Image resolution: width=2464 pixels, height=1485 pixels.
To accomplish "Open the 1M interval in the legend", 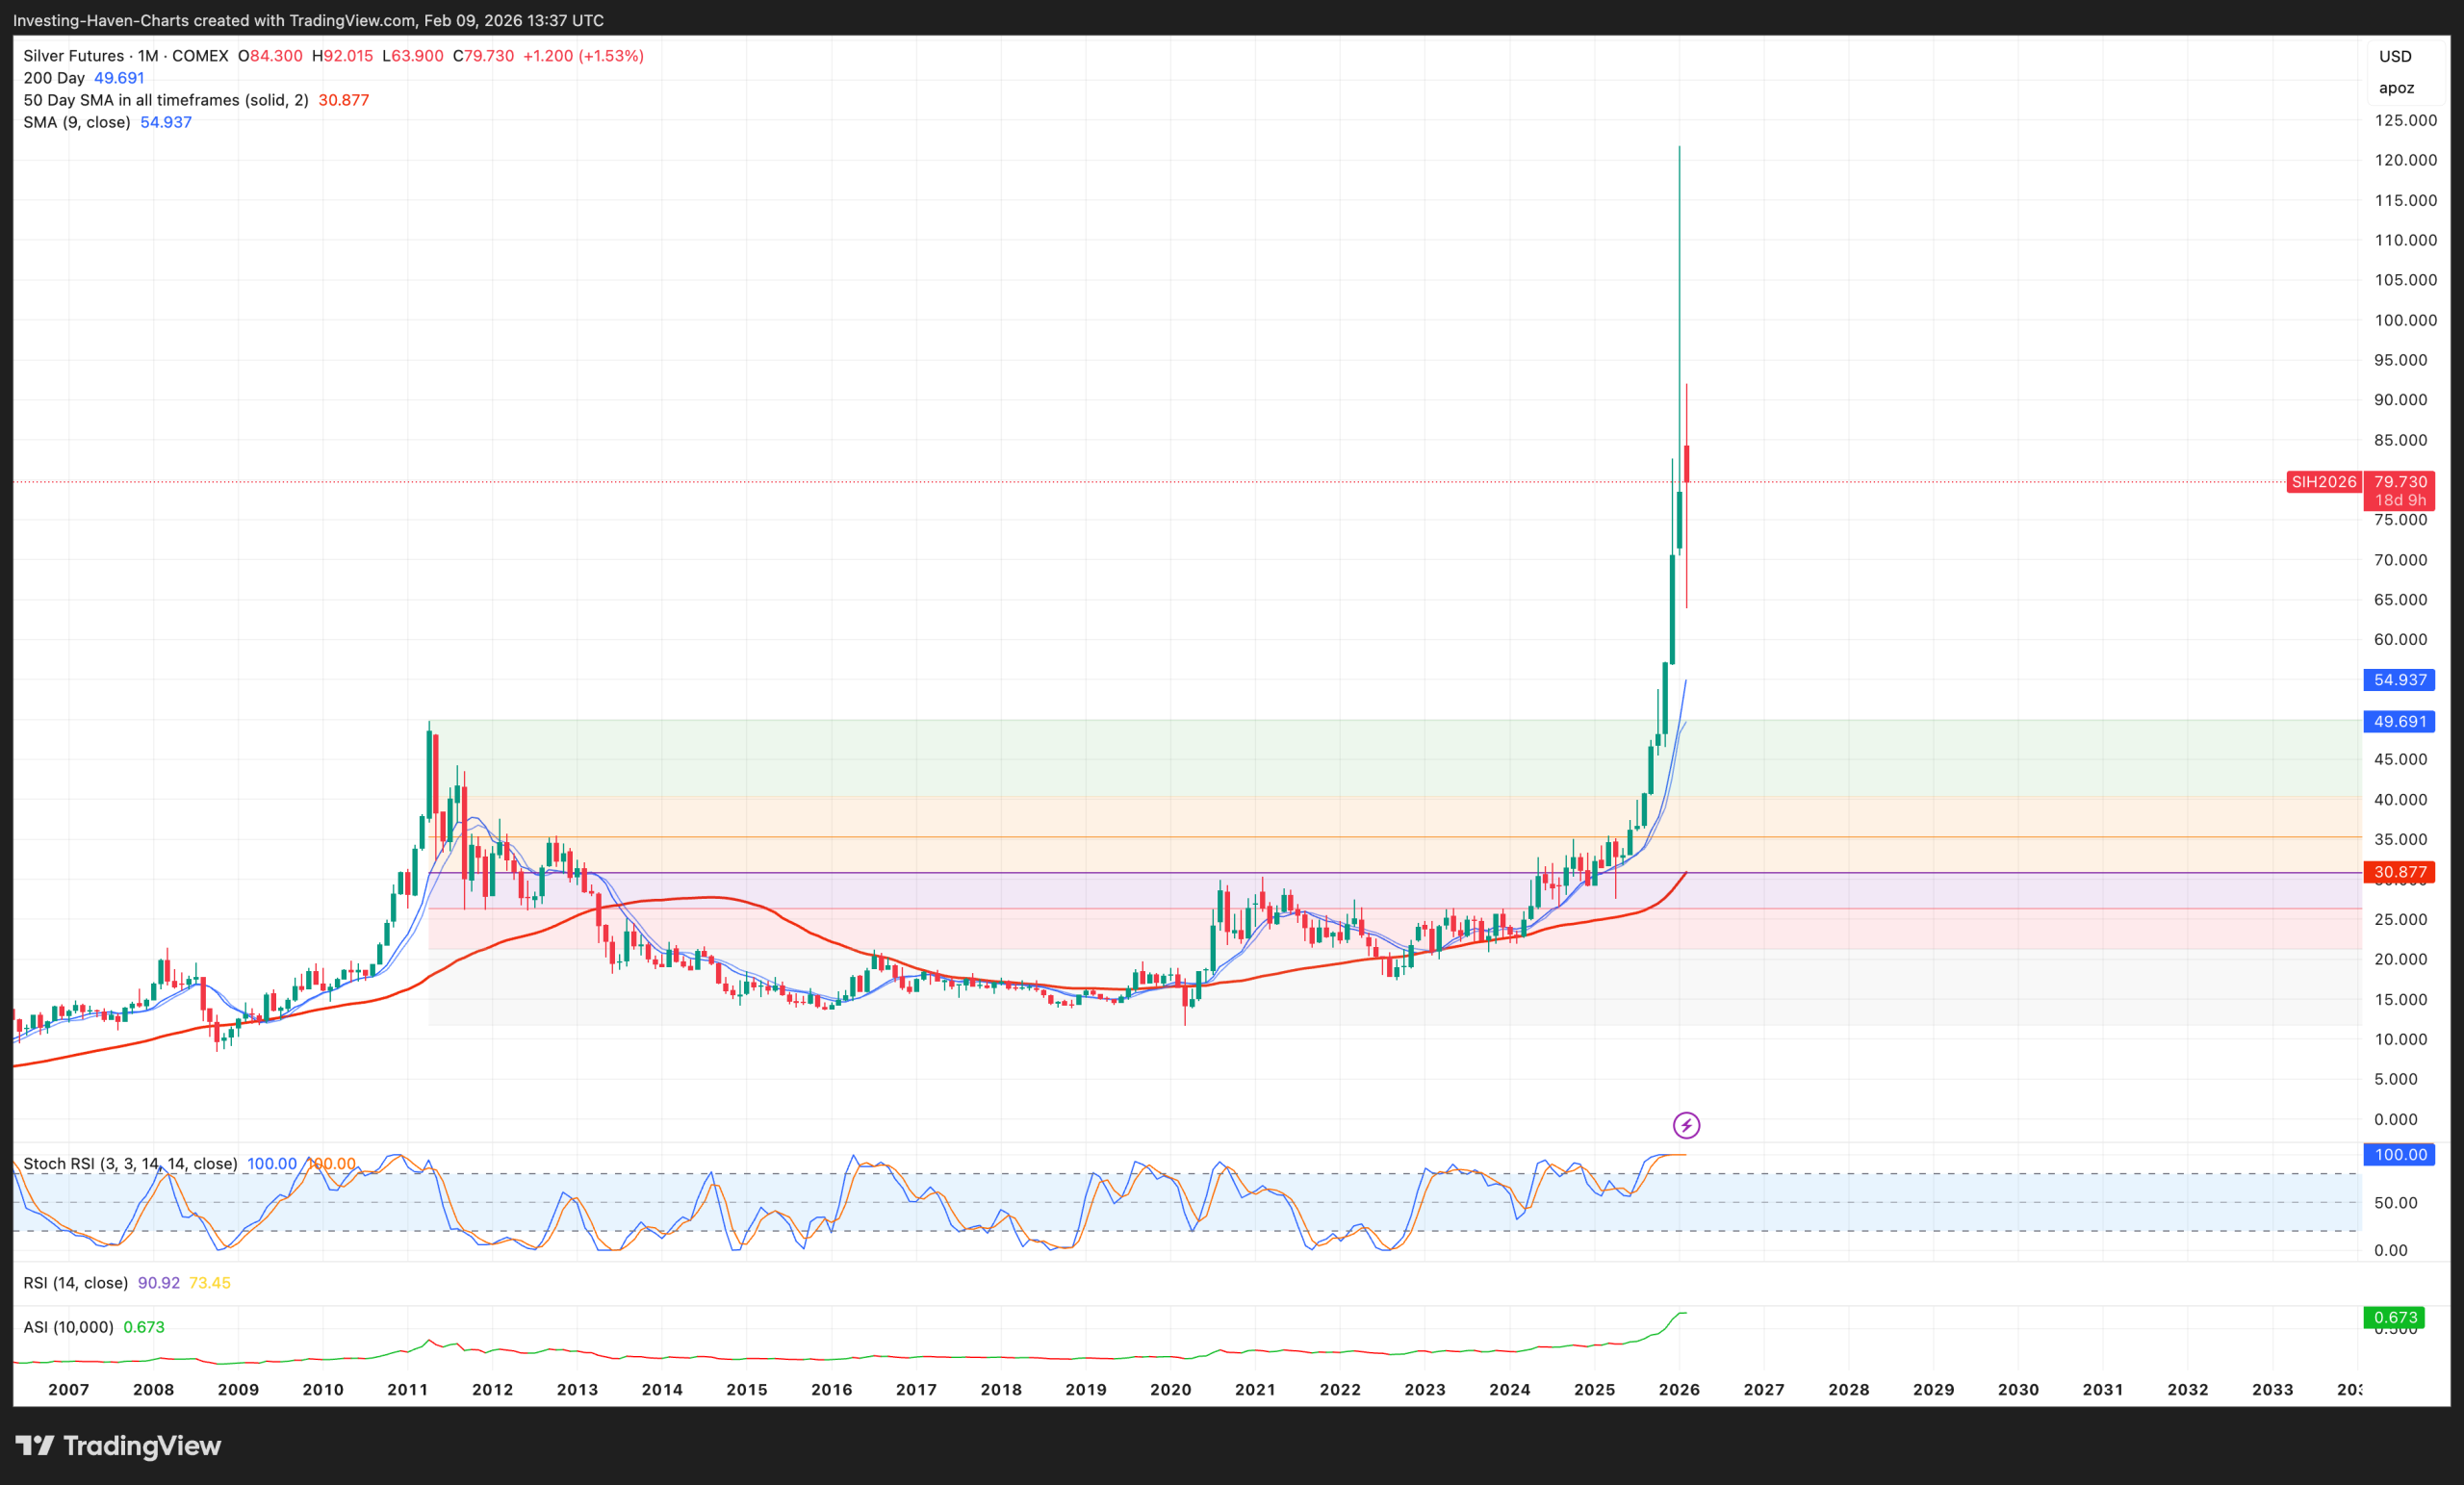I will (149, 56).
